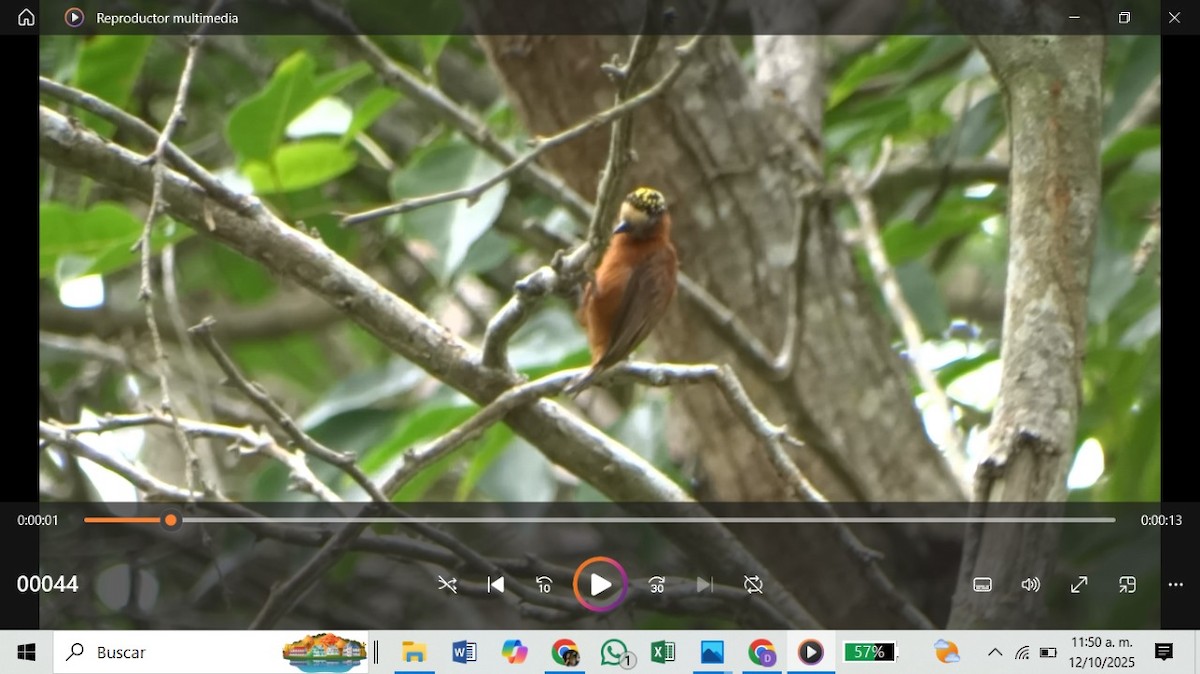Screen dimensions: 1200x674
Task: Enter full screen mode
Action: point(1079,585)
